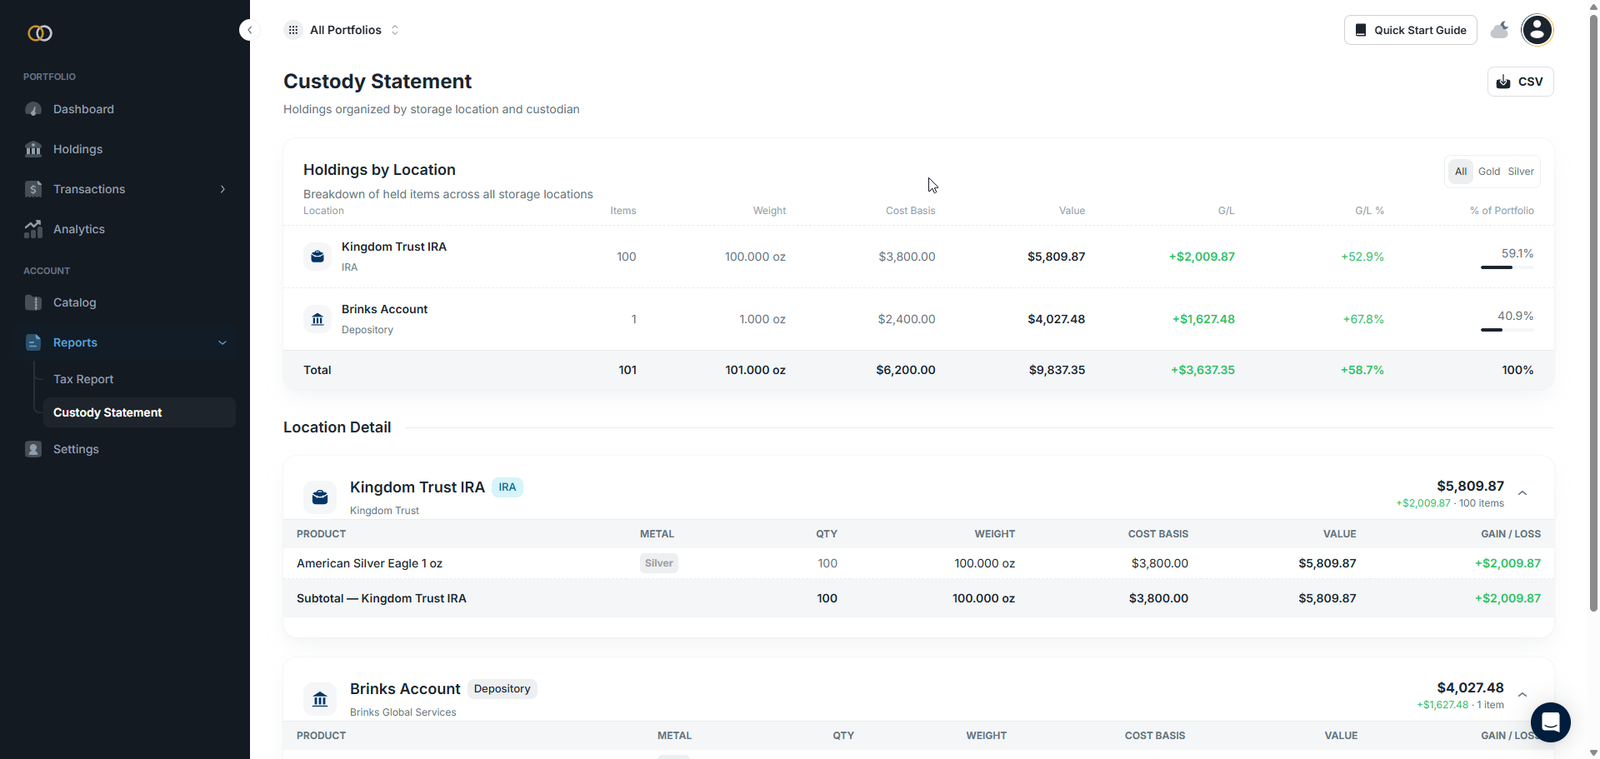Click the American Silver Eagle 1 oz row

(x=918, y=563)
